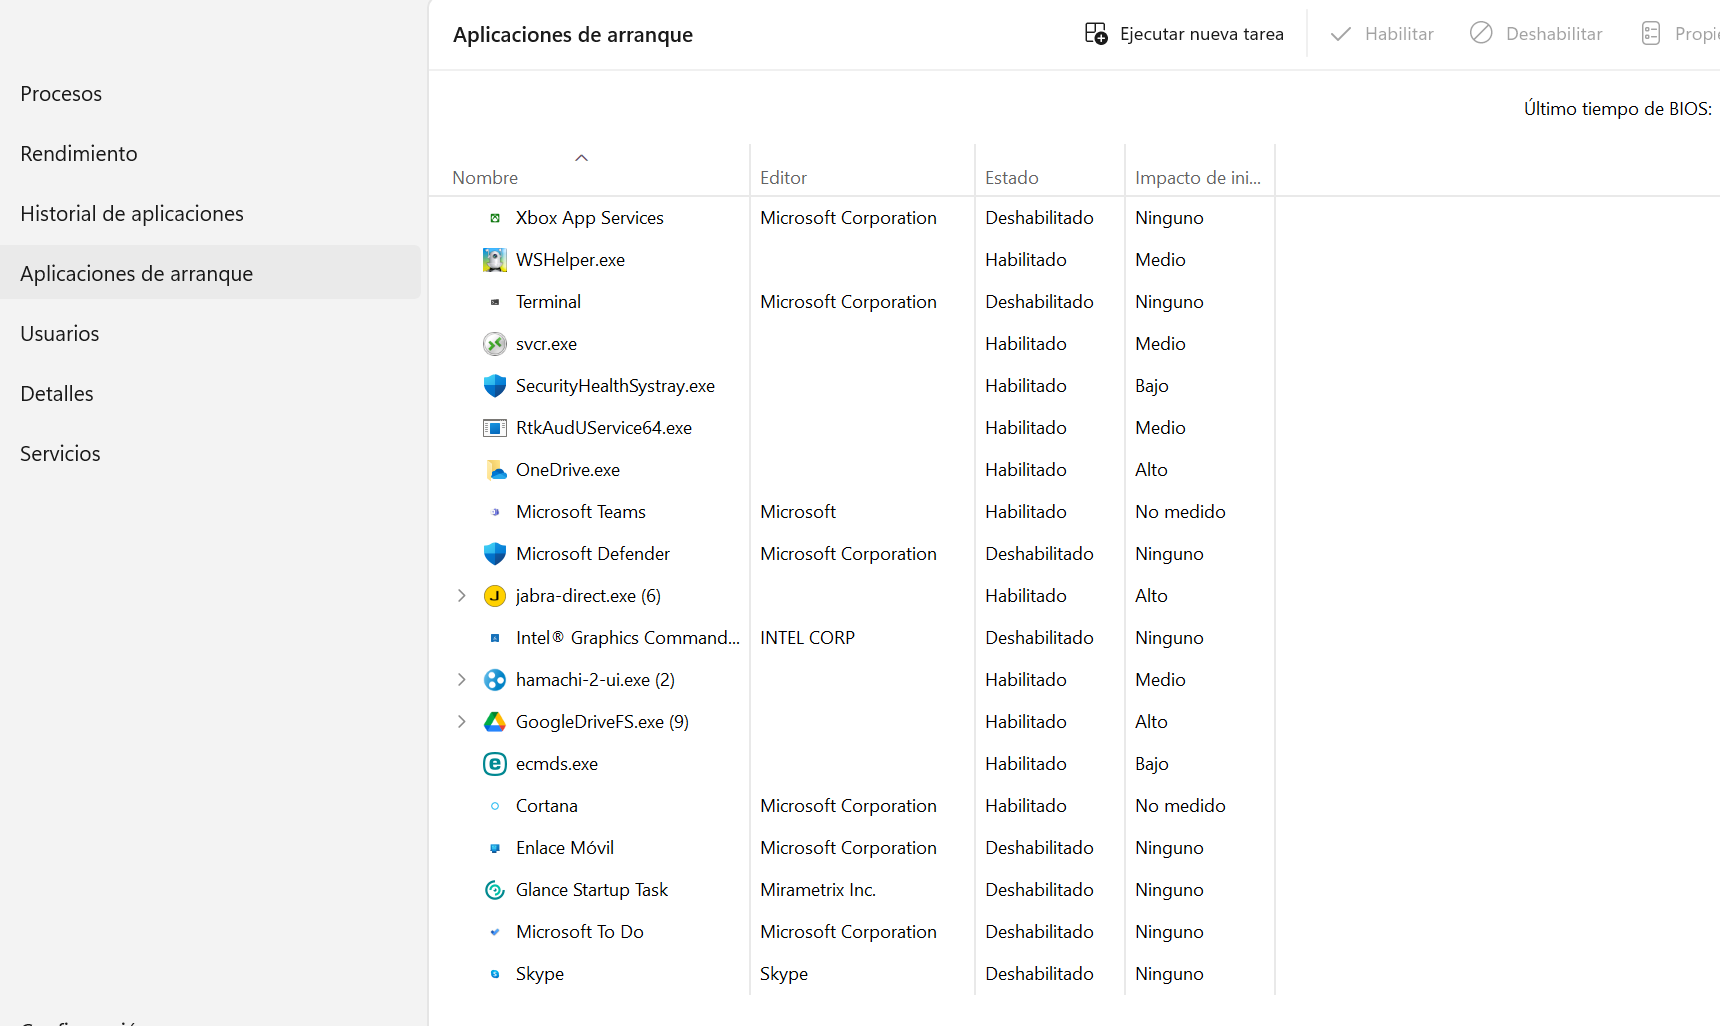The image size is (1720, 1026).
Task: Click the Intel Graphics Command icon
Action: (495, 638)
